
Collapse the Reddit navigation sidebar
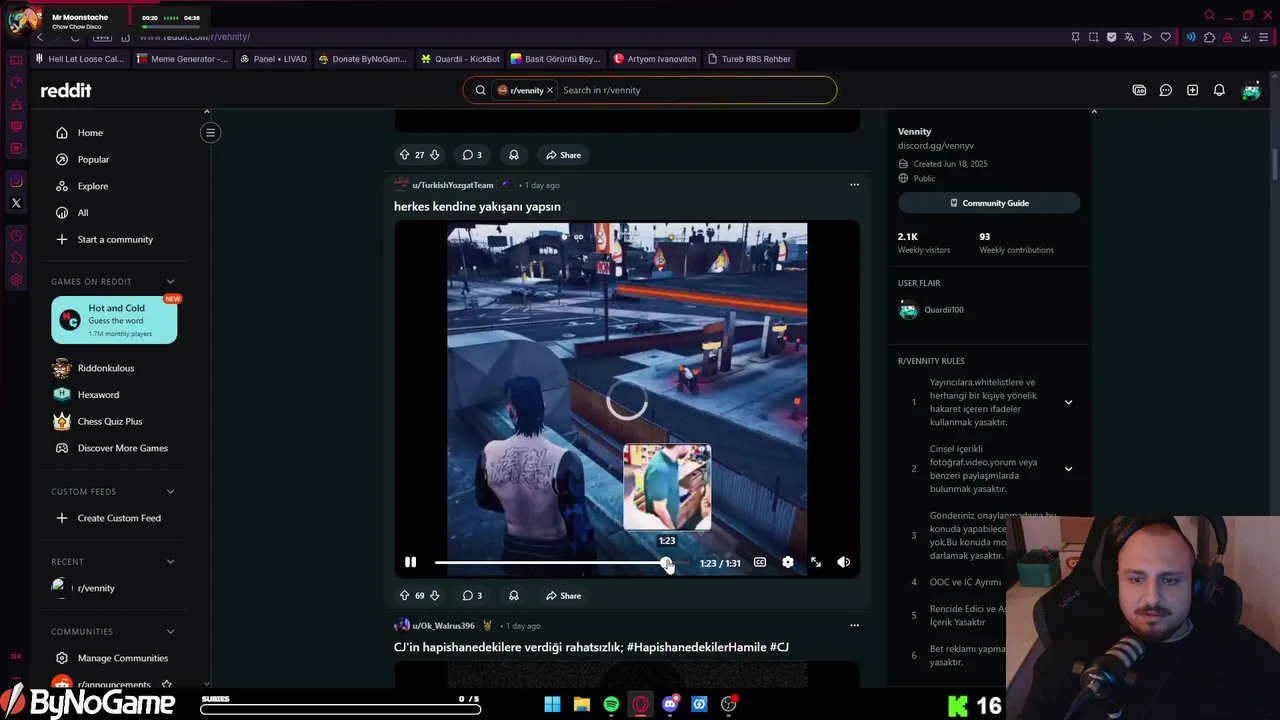210,133
